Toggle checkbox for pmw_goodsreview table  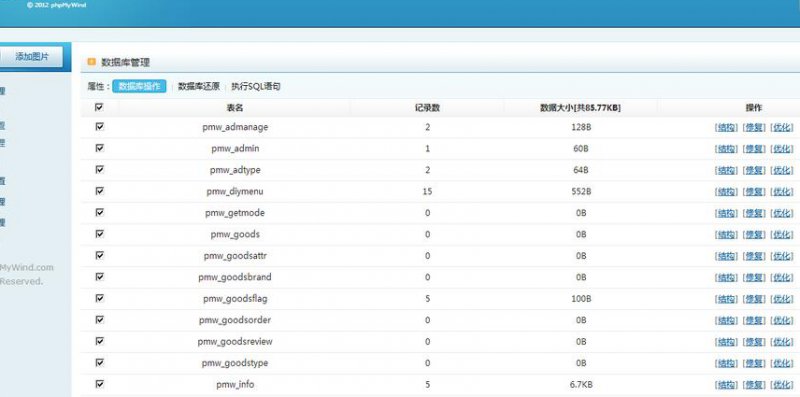pyautogui.click(x=99, y=341)
